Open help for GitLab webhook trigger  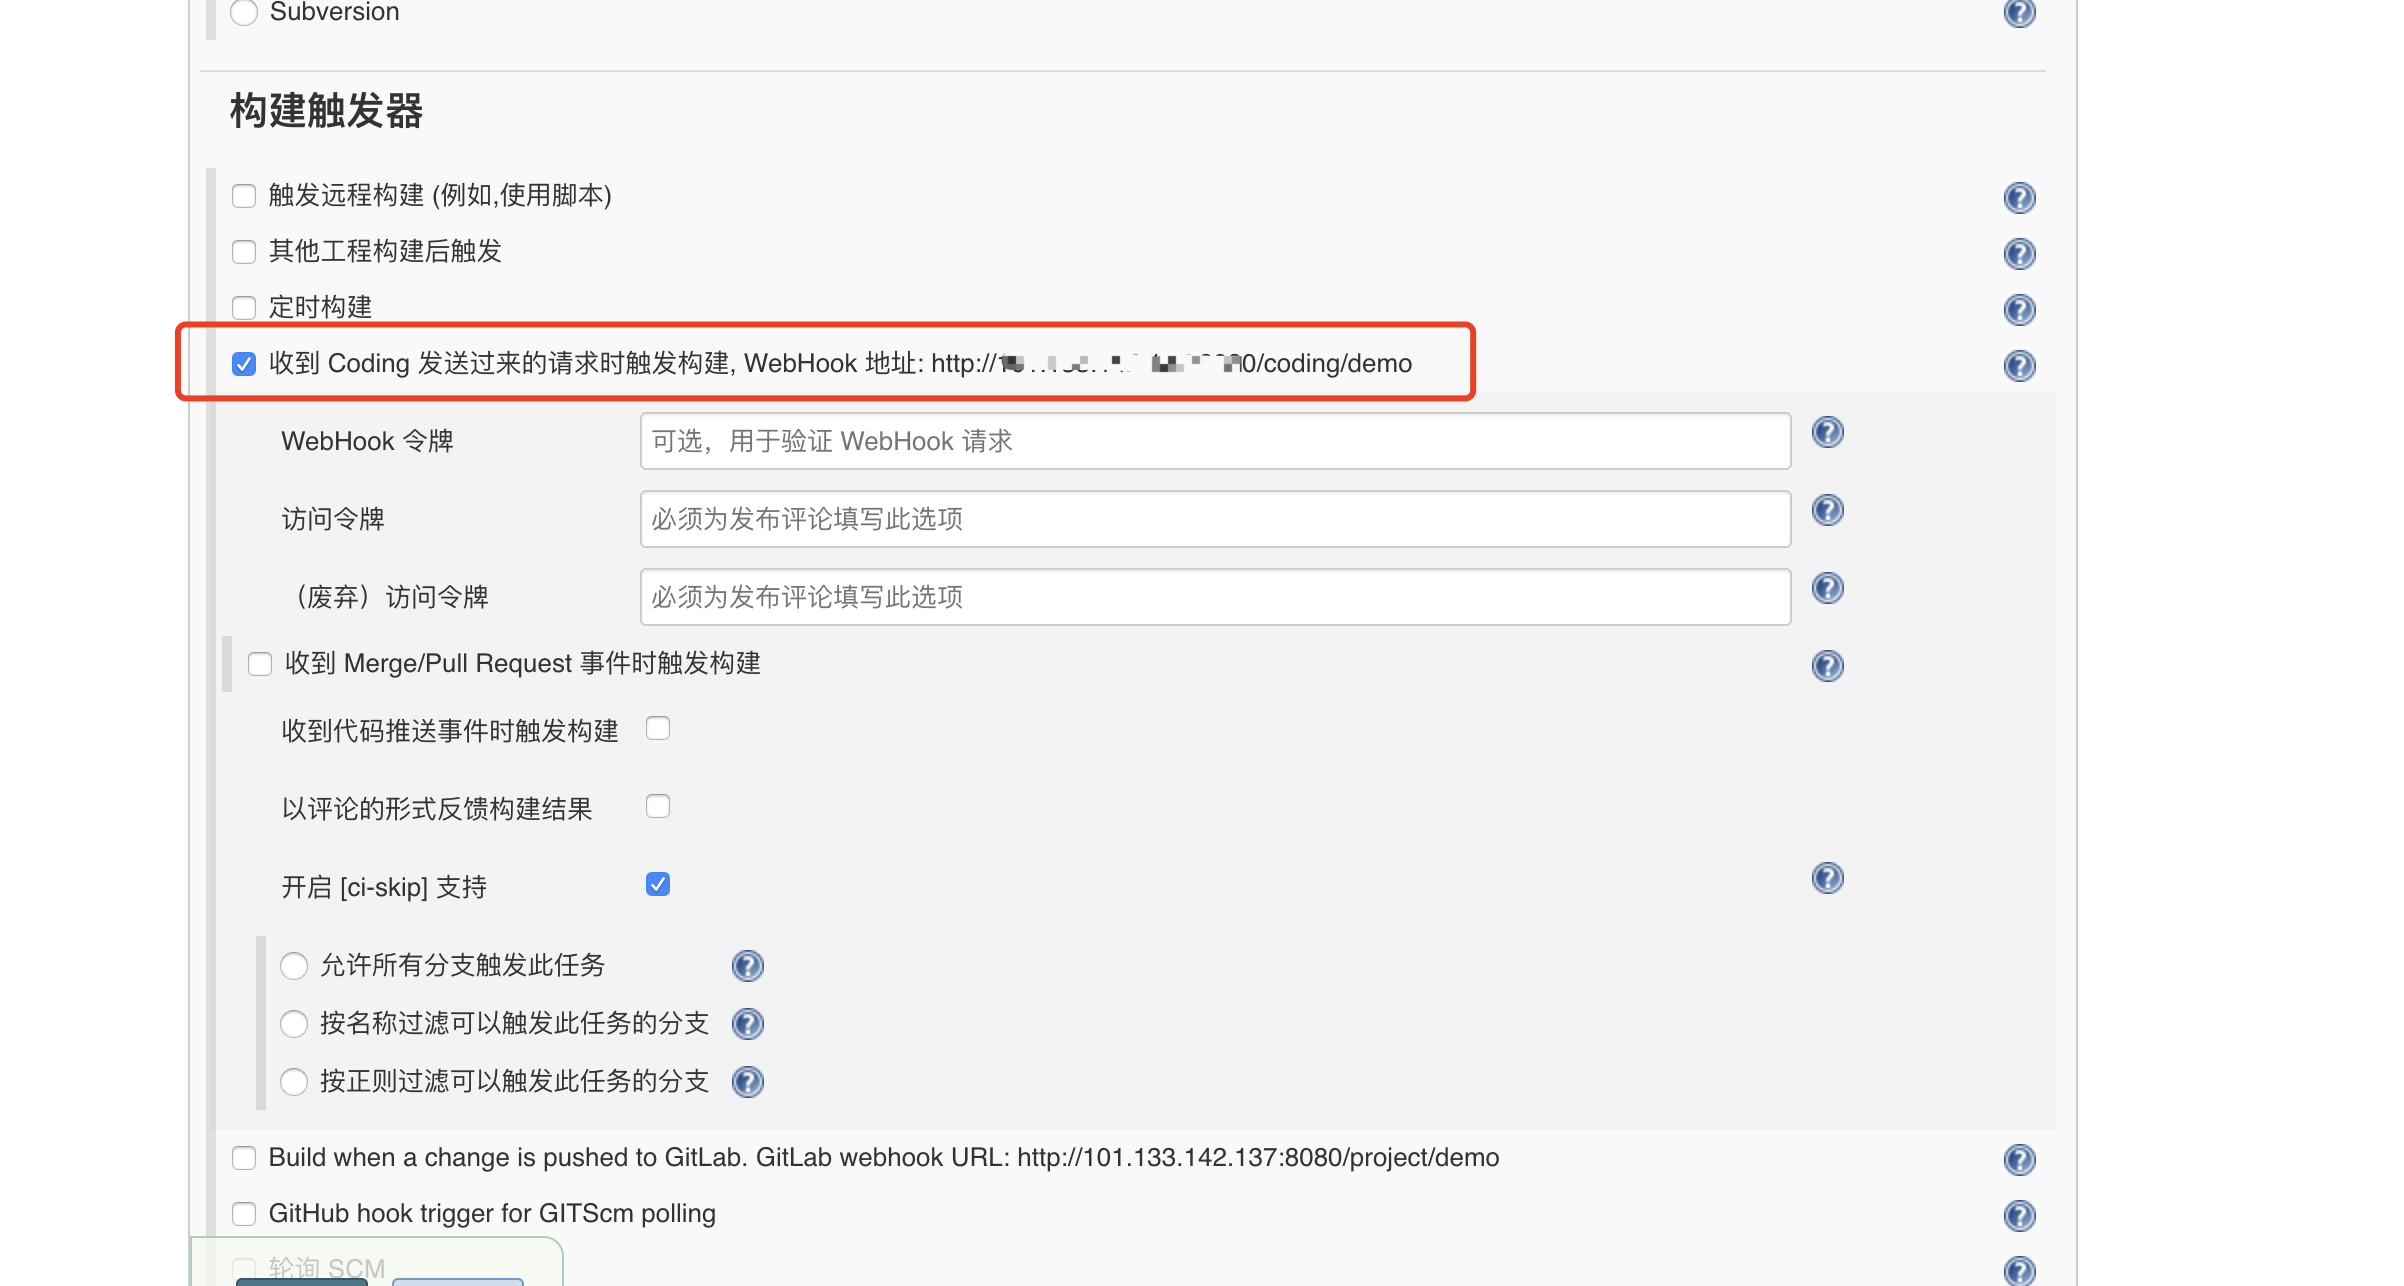(2019, 1158)
